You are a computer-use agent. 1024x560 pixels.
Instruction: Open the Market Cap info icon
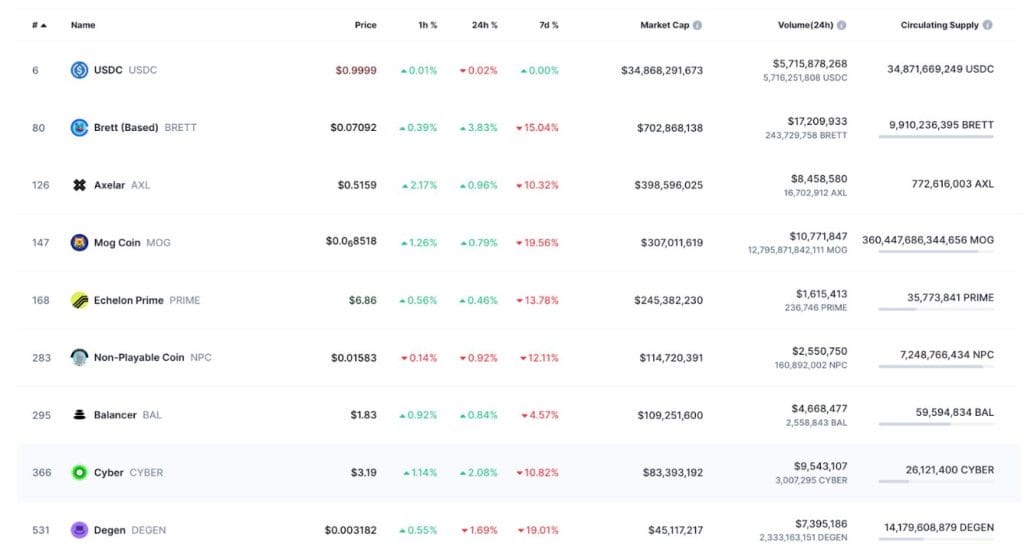tap(697, 25)
